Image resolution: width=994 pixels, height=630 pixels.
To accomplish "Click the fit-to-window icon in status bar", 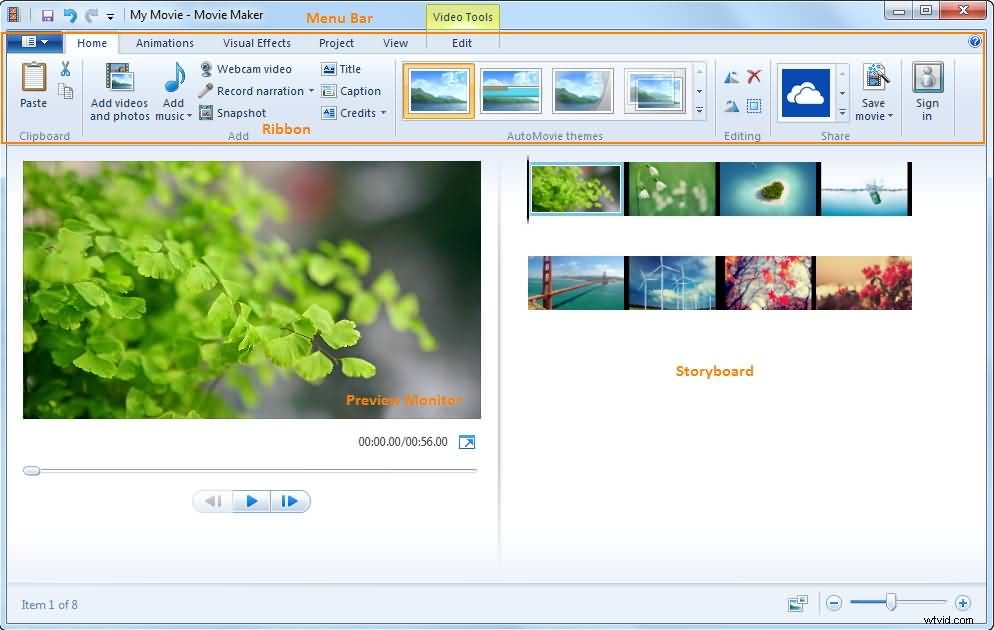I will coord(797,604).
